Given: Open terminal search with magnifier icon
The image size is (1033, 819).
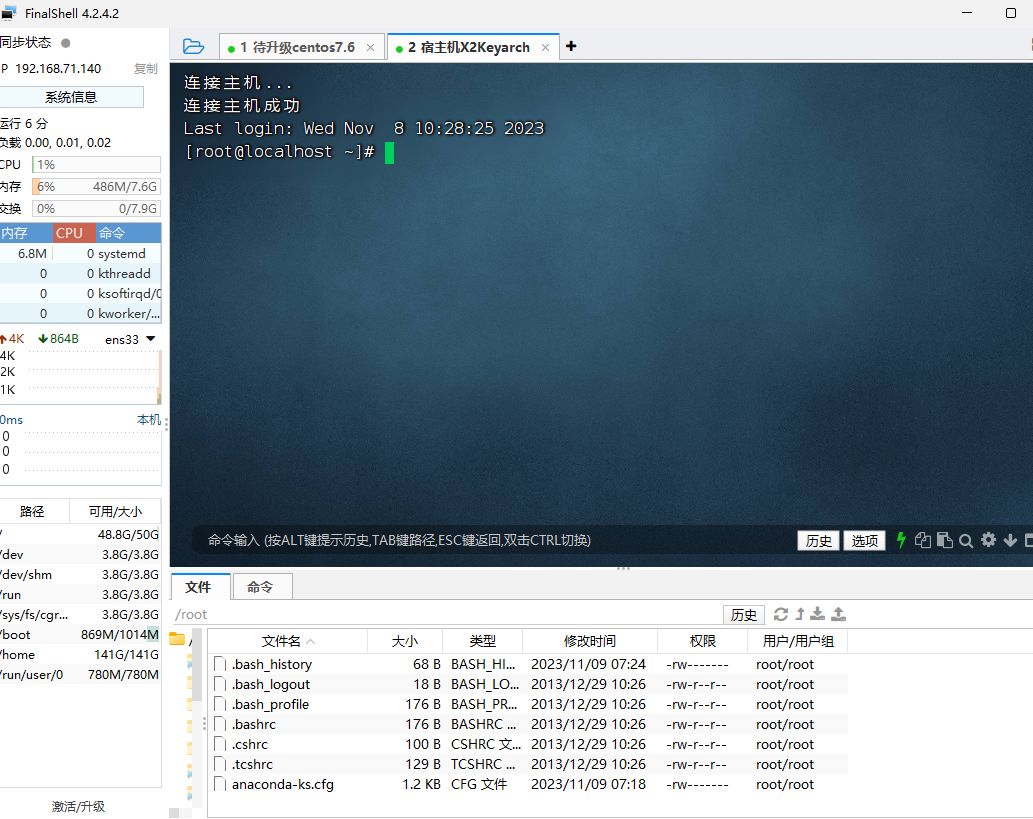Looking at the screenshot, I should 966,540.
